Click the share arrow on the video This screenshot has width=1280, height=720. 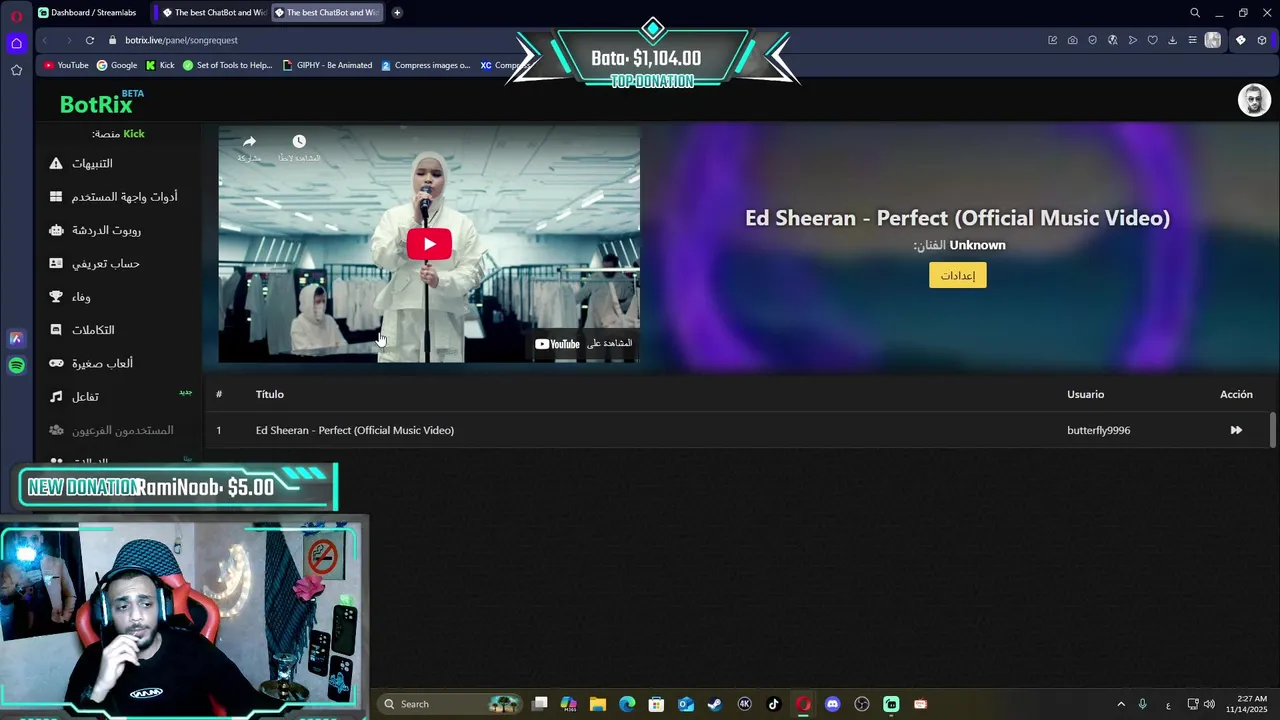249,142
